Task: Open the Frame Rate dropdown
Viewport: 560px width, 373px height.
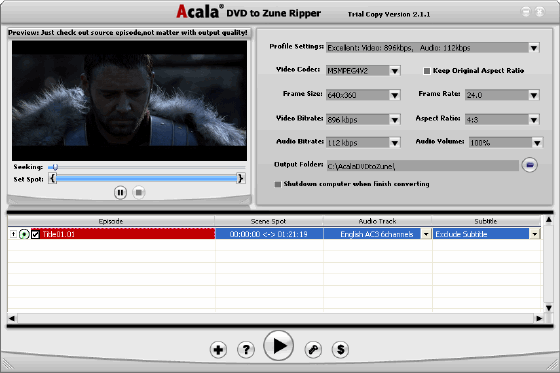Action: tap(534, 95)
